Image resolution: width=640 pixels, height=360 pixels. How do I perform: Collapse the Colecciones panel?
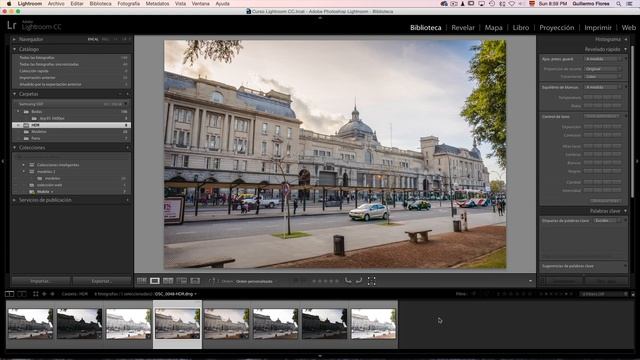14,147
